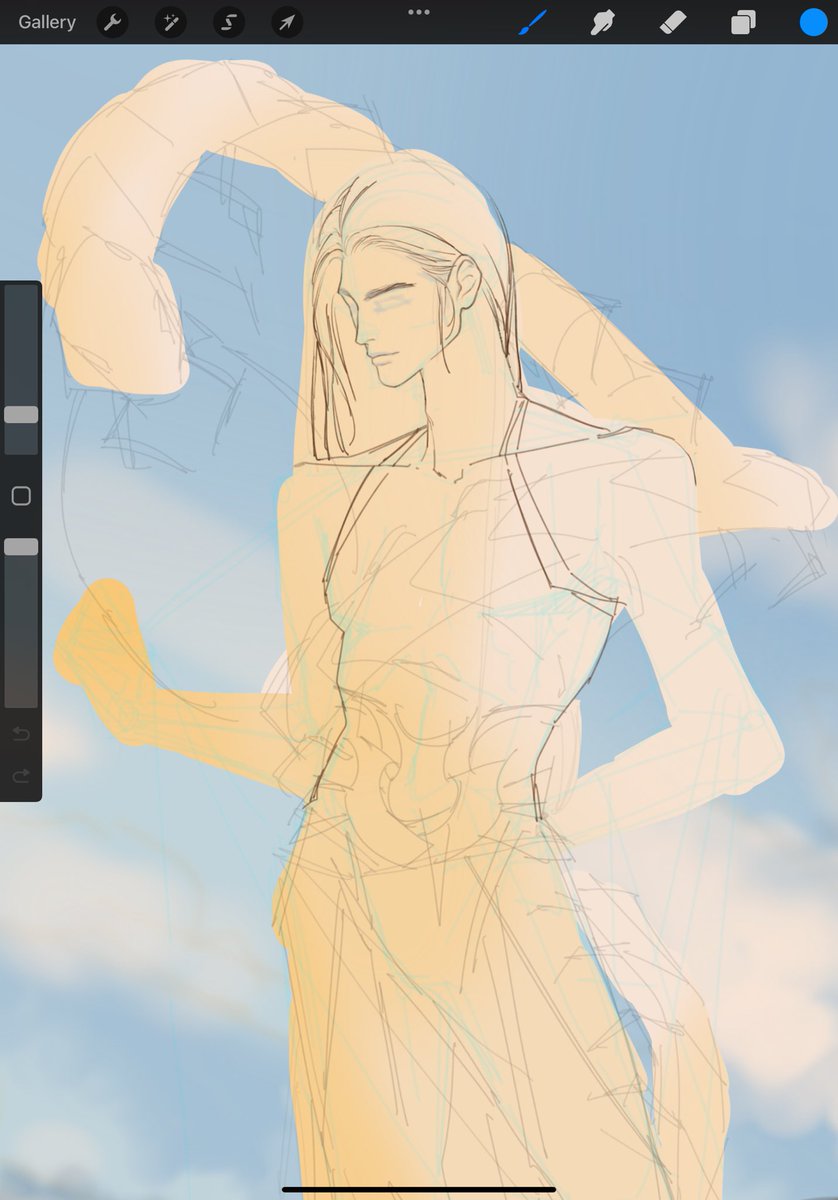Select the Brush tool
The height and width of the screenshot is (1200, 838).
(x=533, y=22)
